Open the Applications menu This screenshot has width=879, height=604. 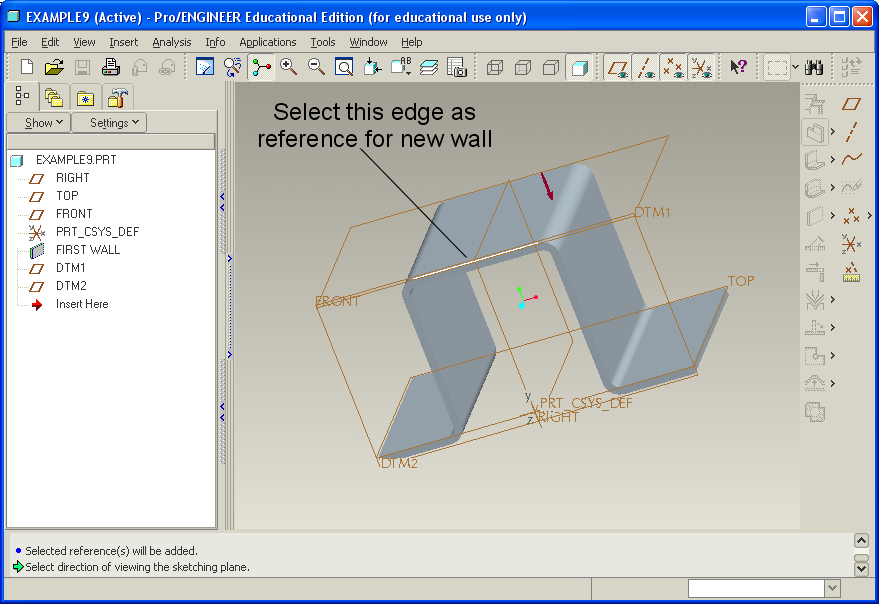point(267,42)
